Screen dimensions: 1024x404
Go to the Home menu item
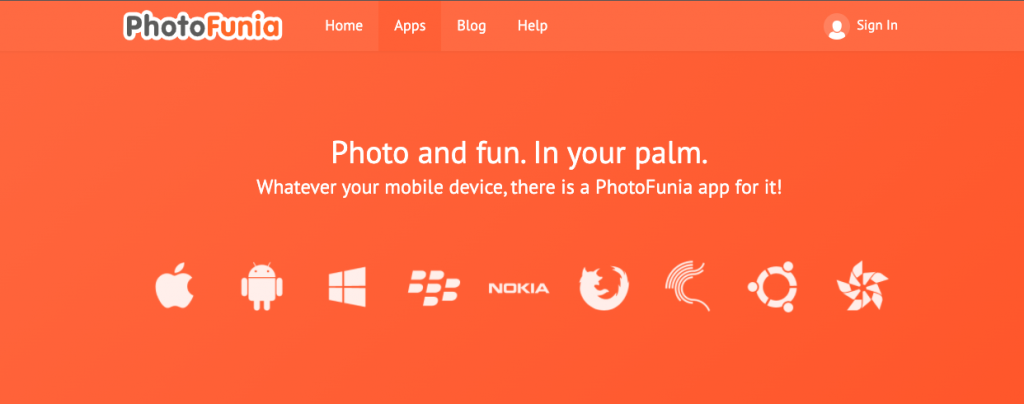tap(344, 26)
